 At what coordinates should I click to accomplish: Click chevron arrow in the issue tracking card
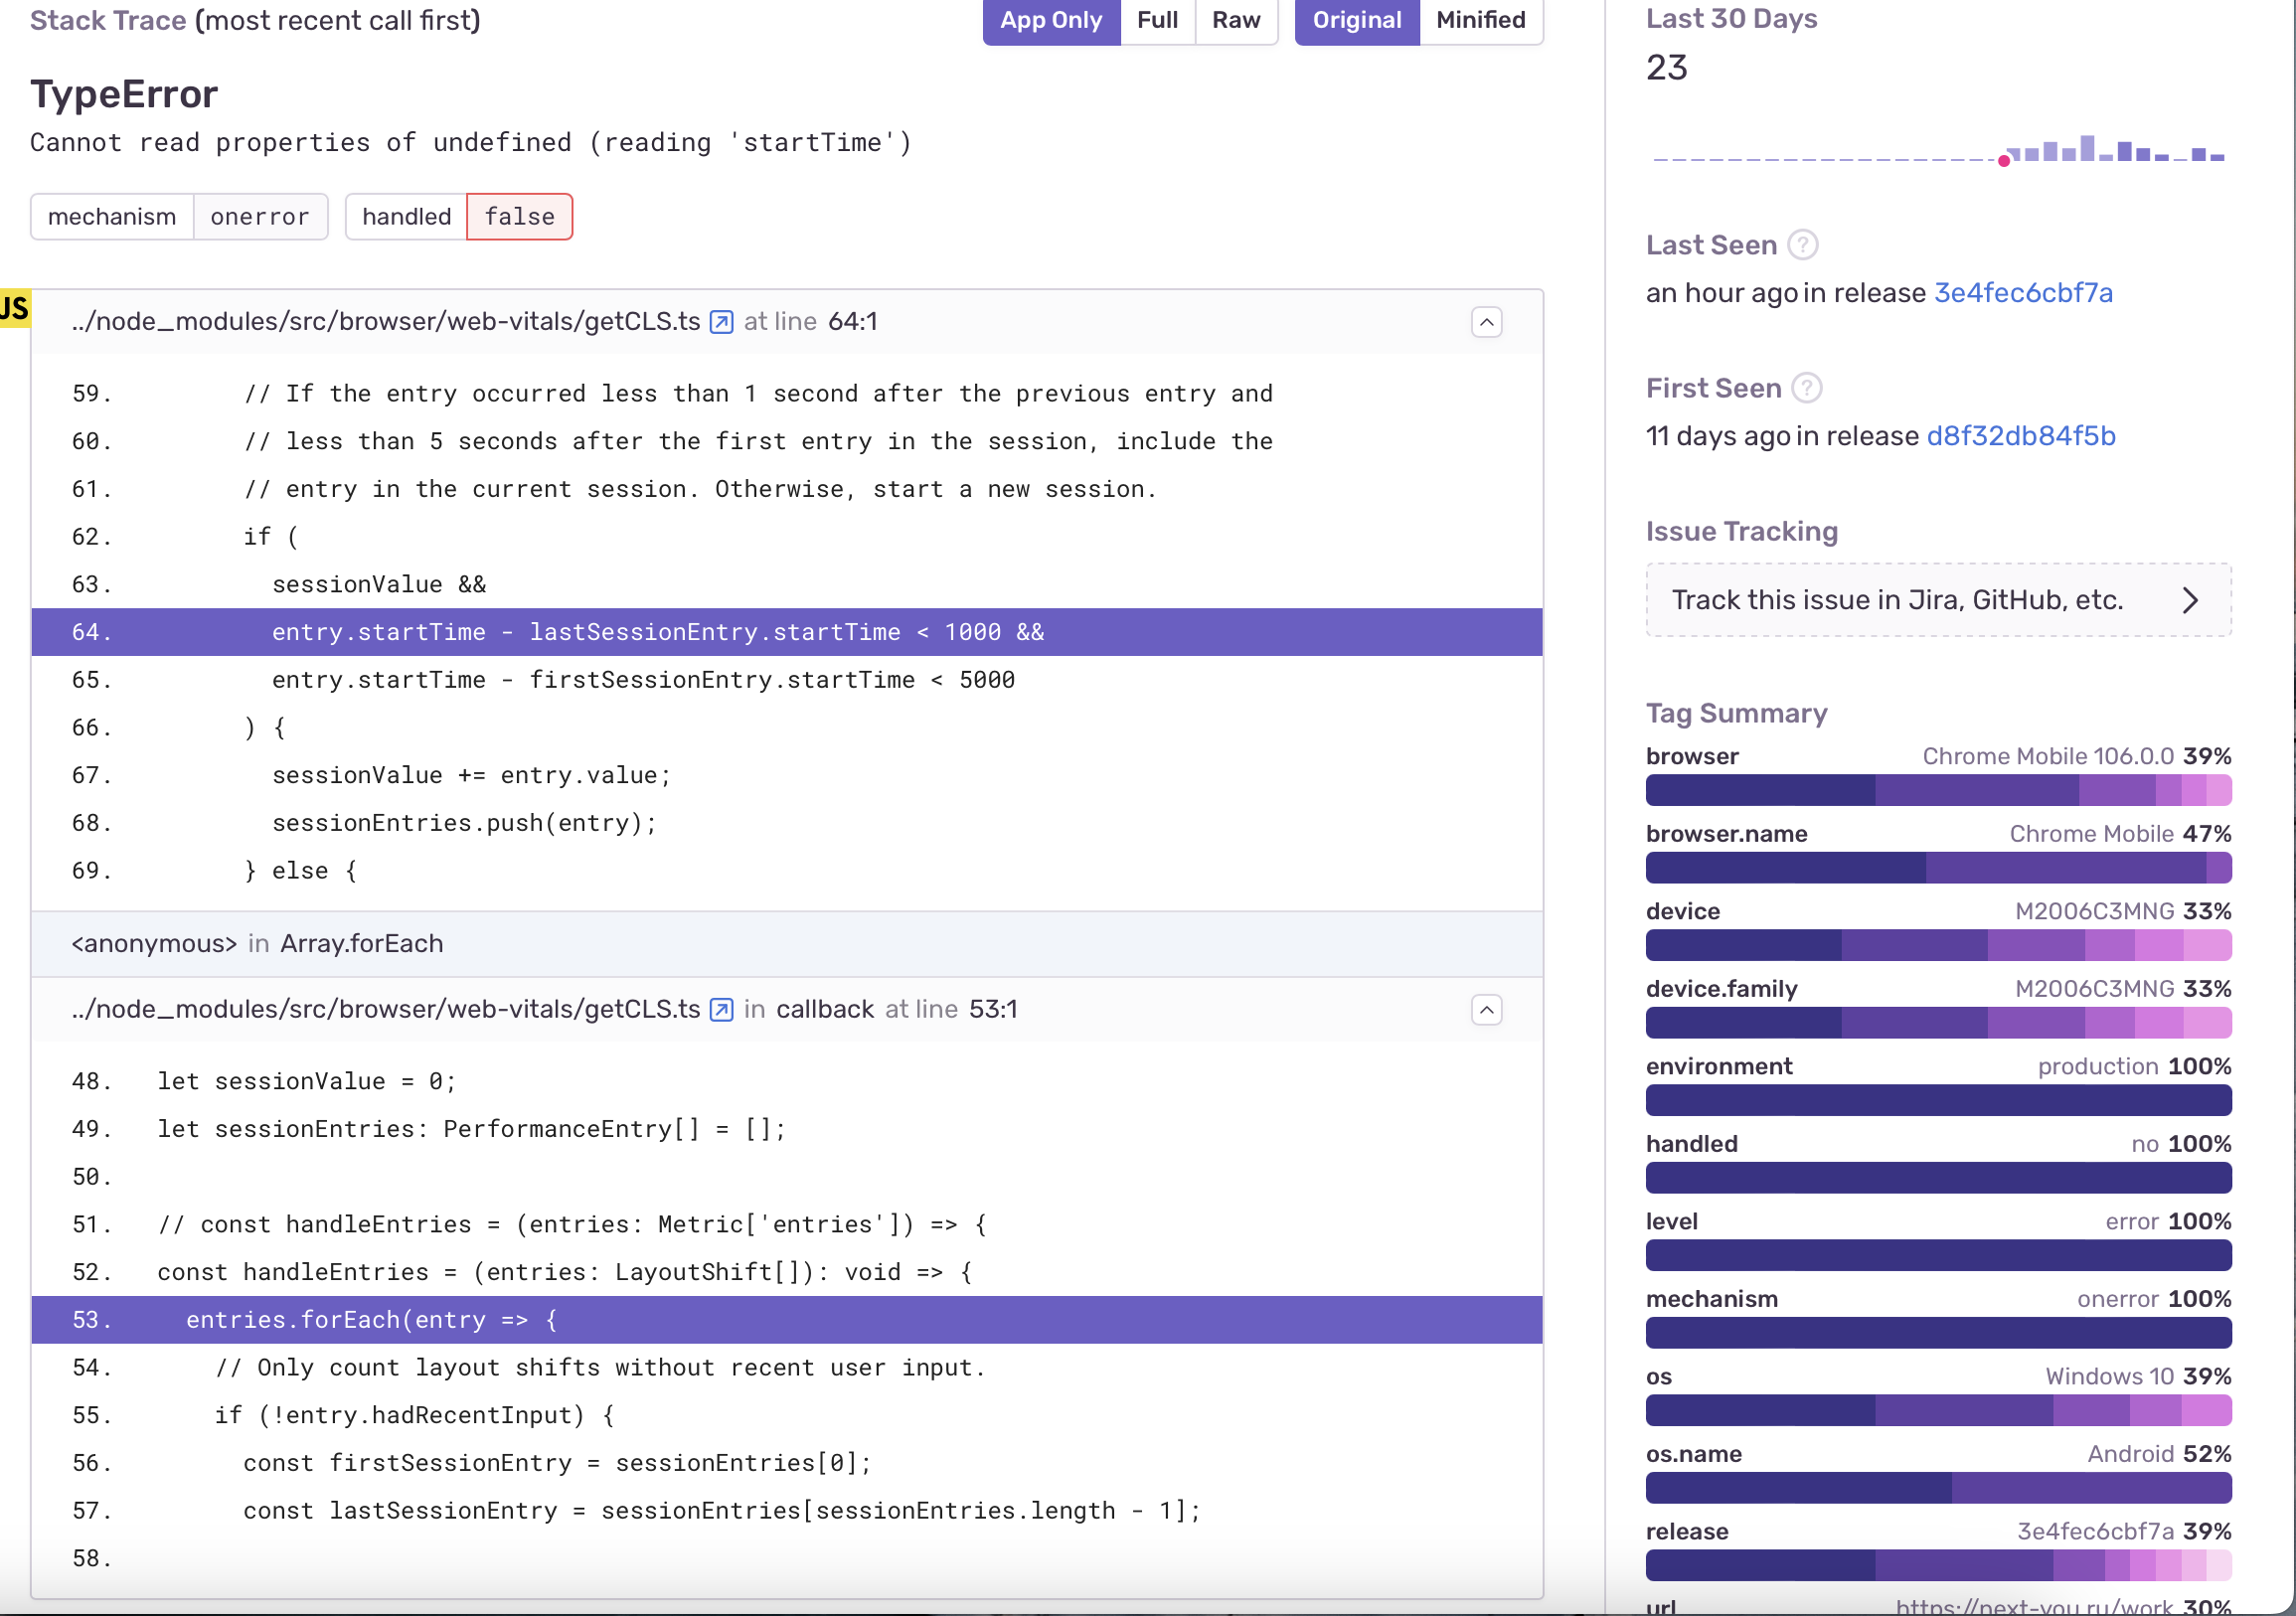tap(2190, 600)
